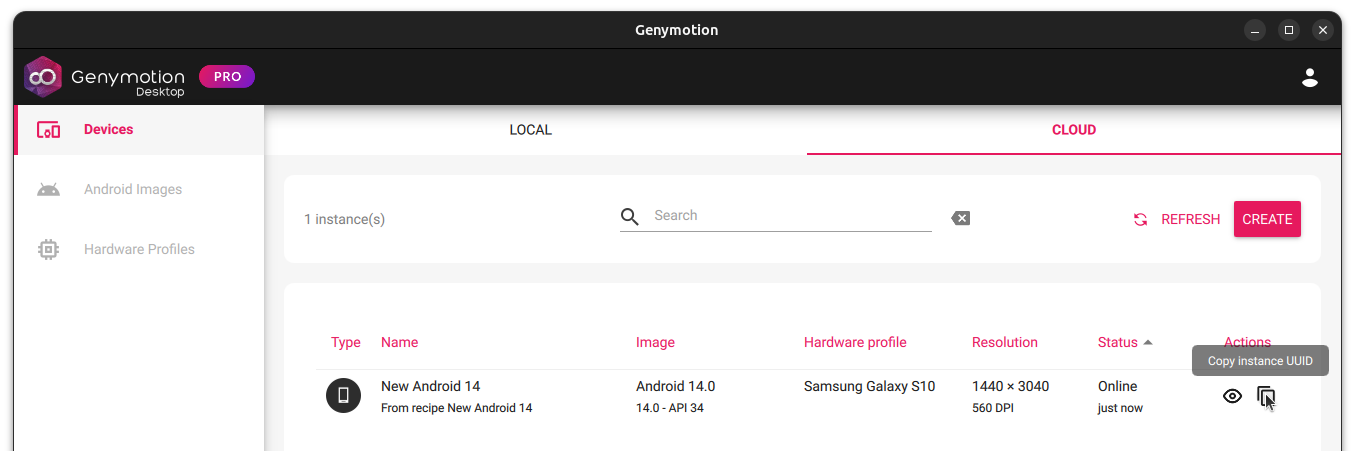Open the user account profile icon
The width and height of the screenshot is (1355, 451).
[x=1309, y=77]
